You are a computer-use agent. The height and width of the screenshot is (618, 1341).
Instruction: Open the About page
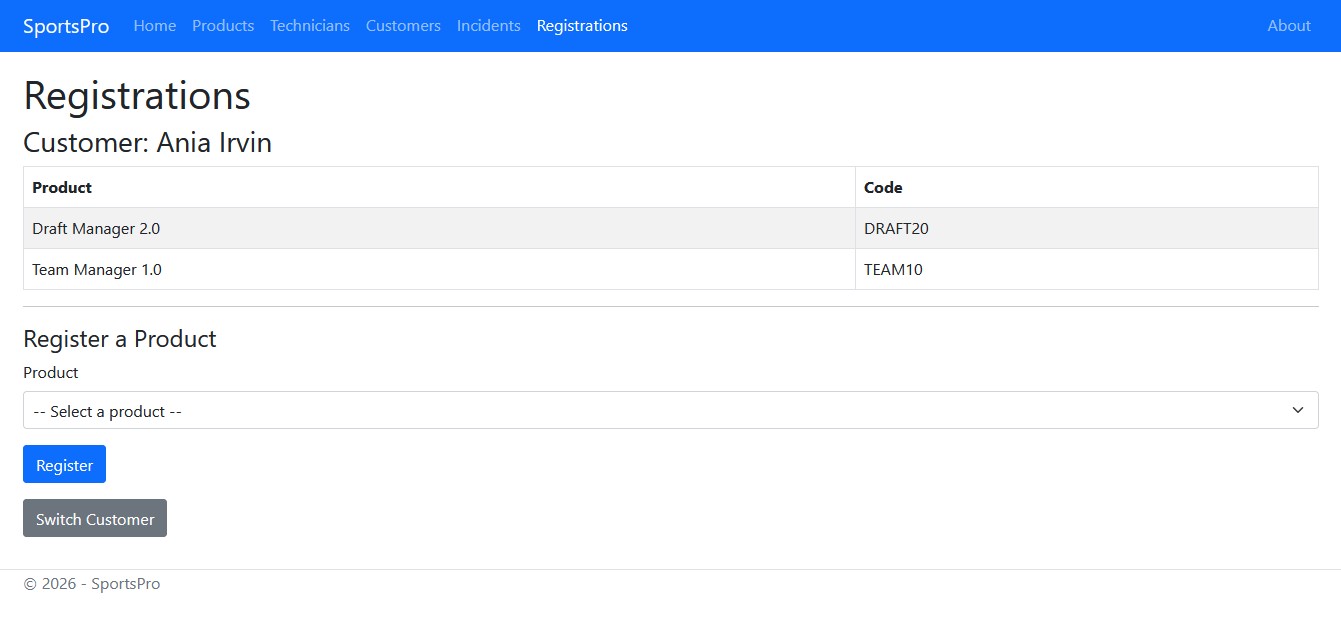coord(1288,25)
